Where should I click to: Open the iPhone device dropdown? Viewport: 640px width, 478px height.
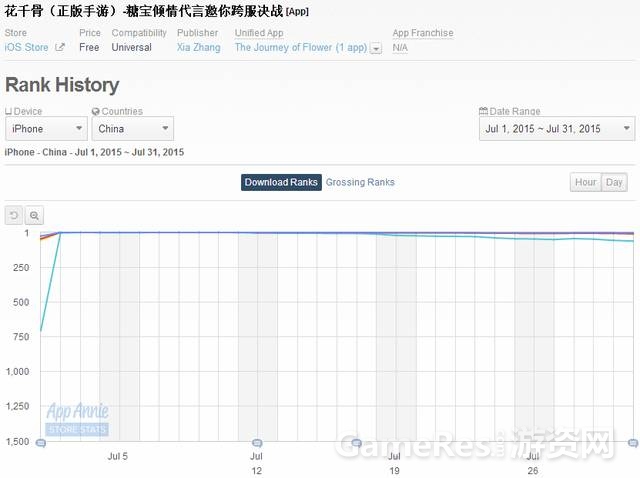(47, 129)
